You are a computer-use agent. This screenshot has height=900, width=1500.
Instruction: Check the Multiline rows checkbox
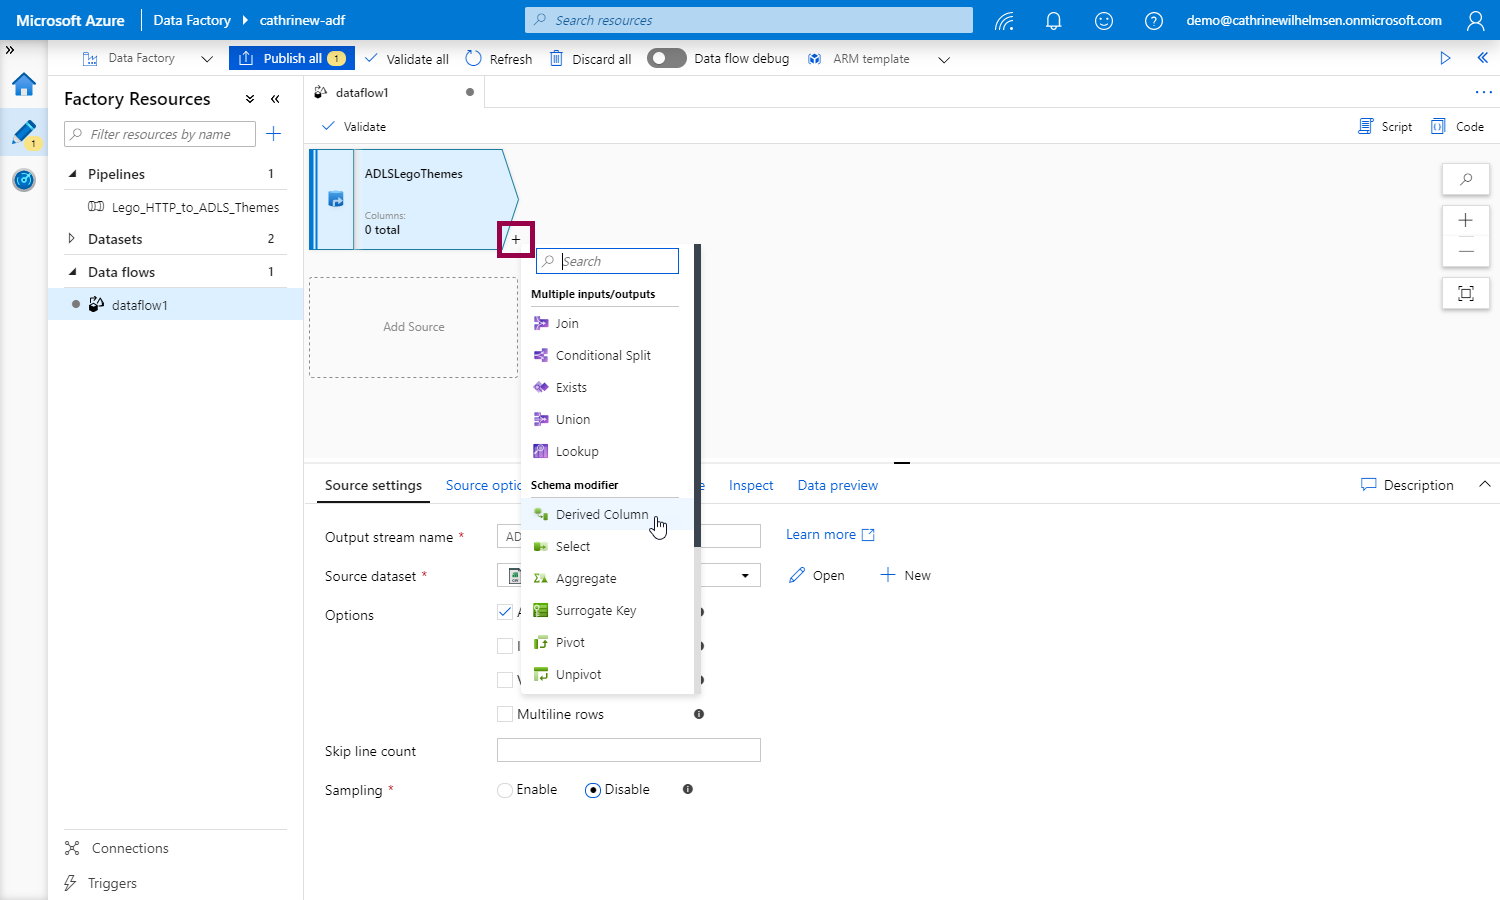click(x=505, y=714)
